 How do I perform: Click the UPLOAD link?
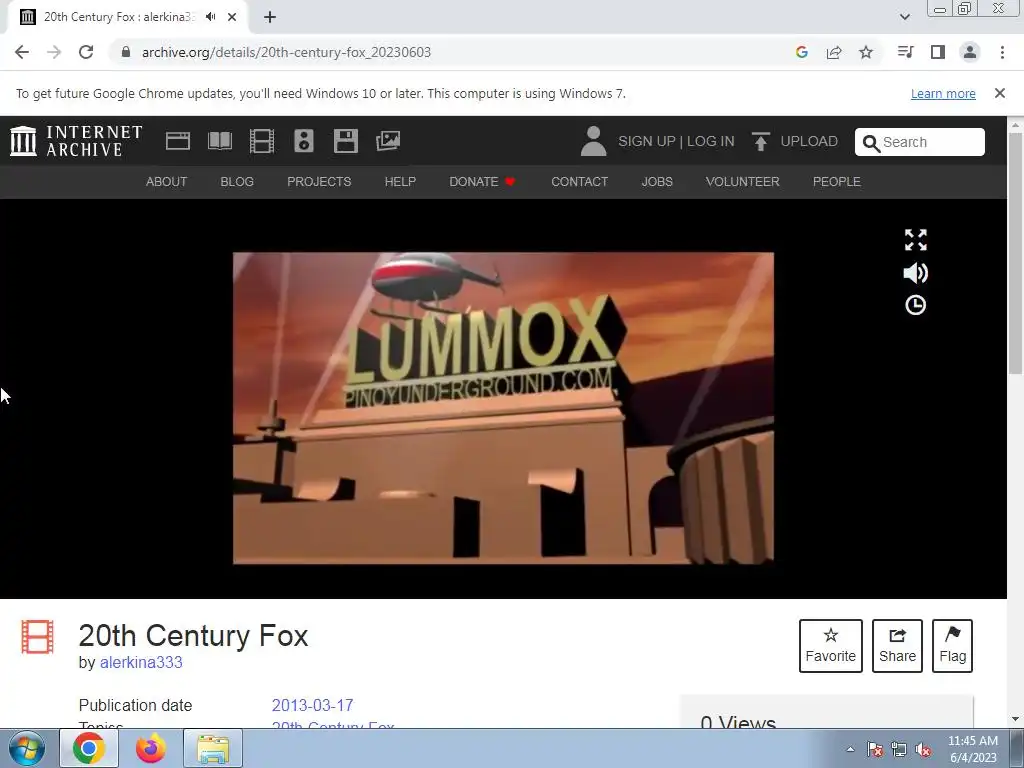(x=809, y=141)
